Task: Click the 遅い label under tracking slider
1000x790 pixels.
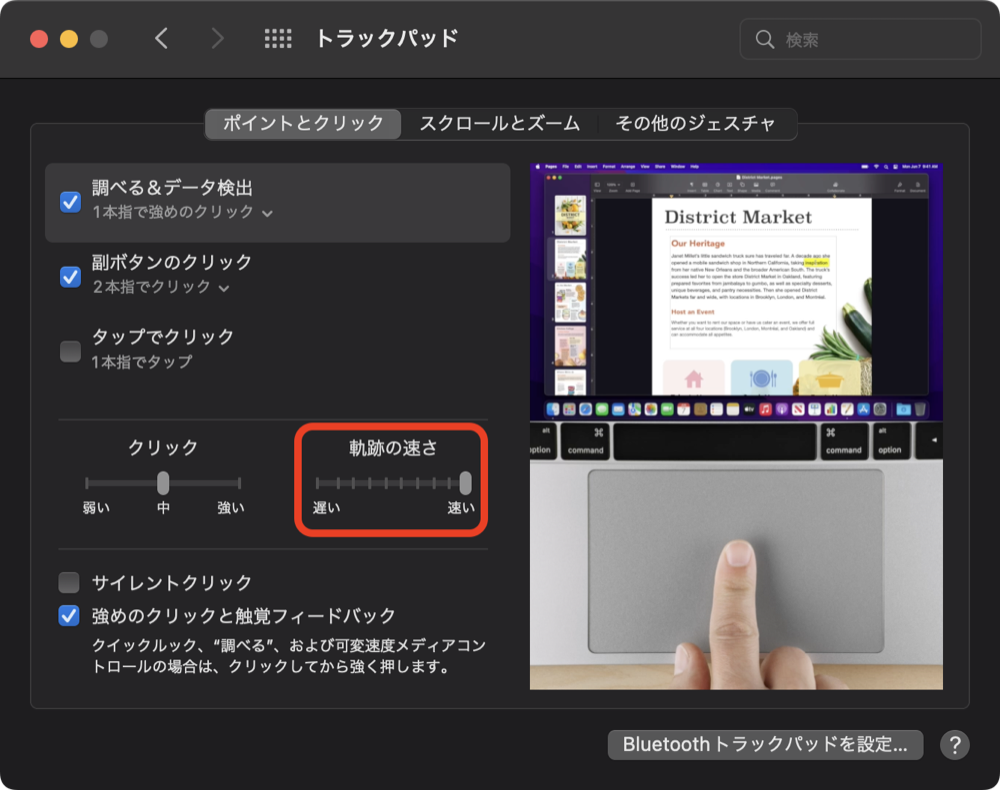Action: tap(326, 508)
